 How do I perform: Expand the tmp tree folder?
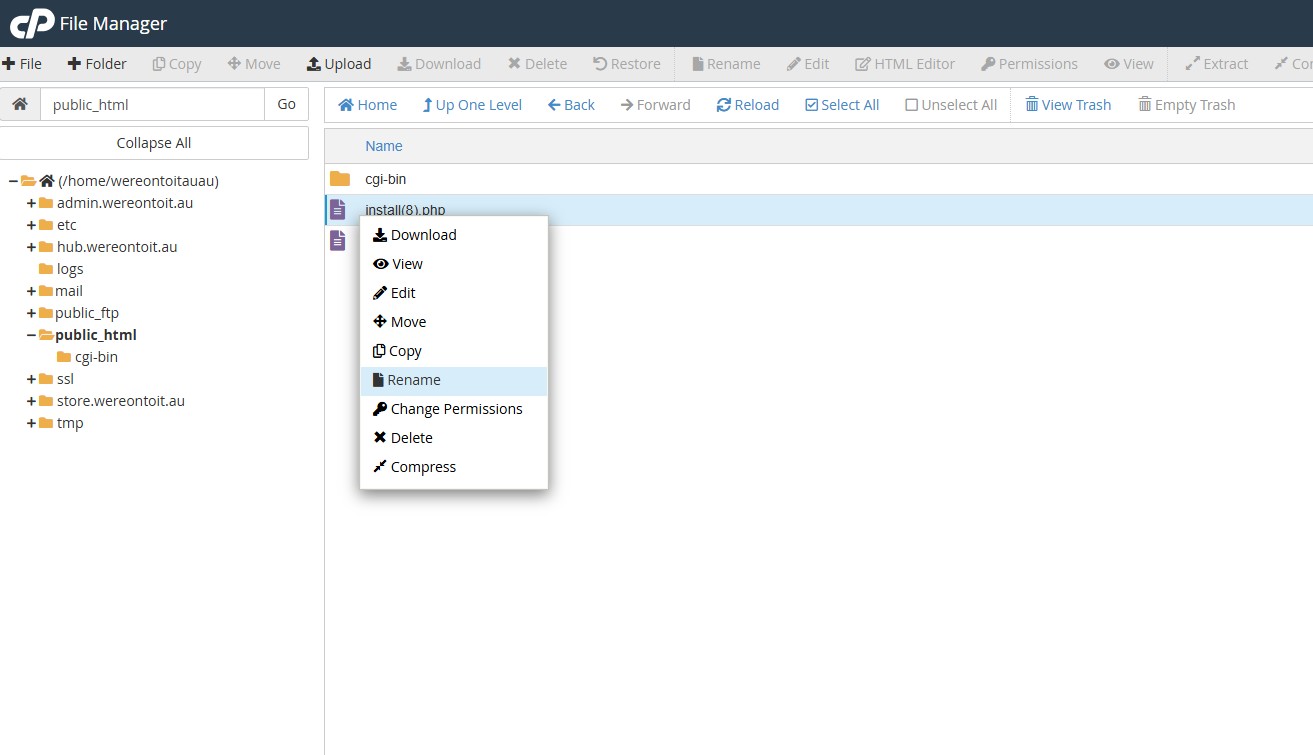click(x=32, y=423)
